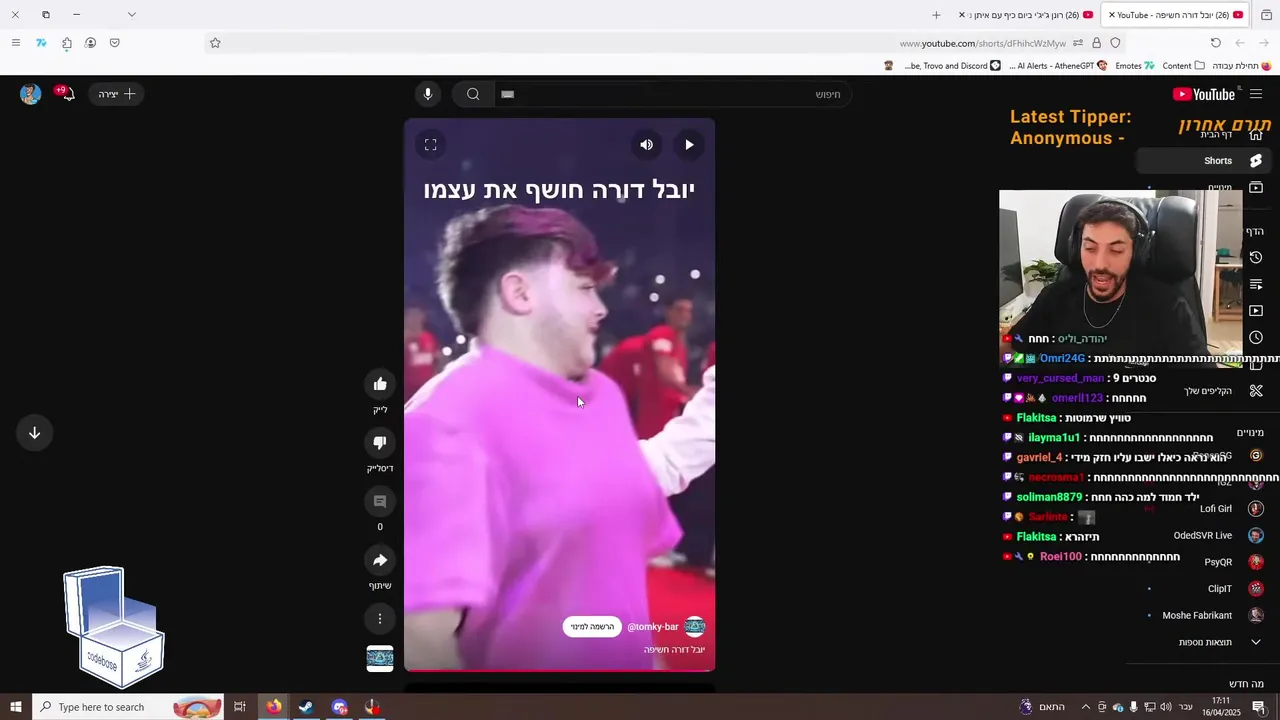Go to next Short with down arrow
This screenshot has width=1280, height=720.
click(34, 433)
